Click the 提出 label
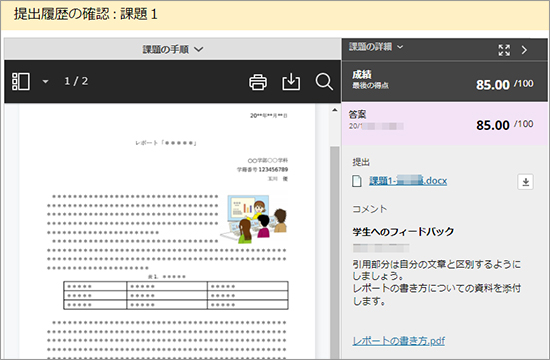 point(361,162)
